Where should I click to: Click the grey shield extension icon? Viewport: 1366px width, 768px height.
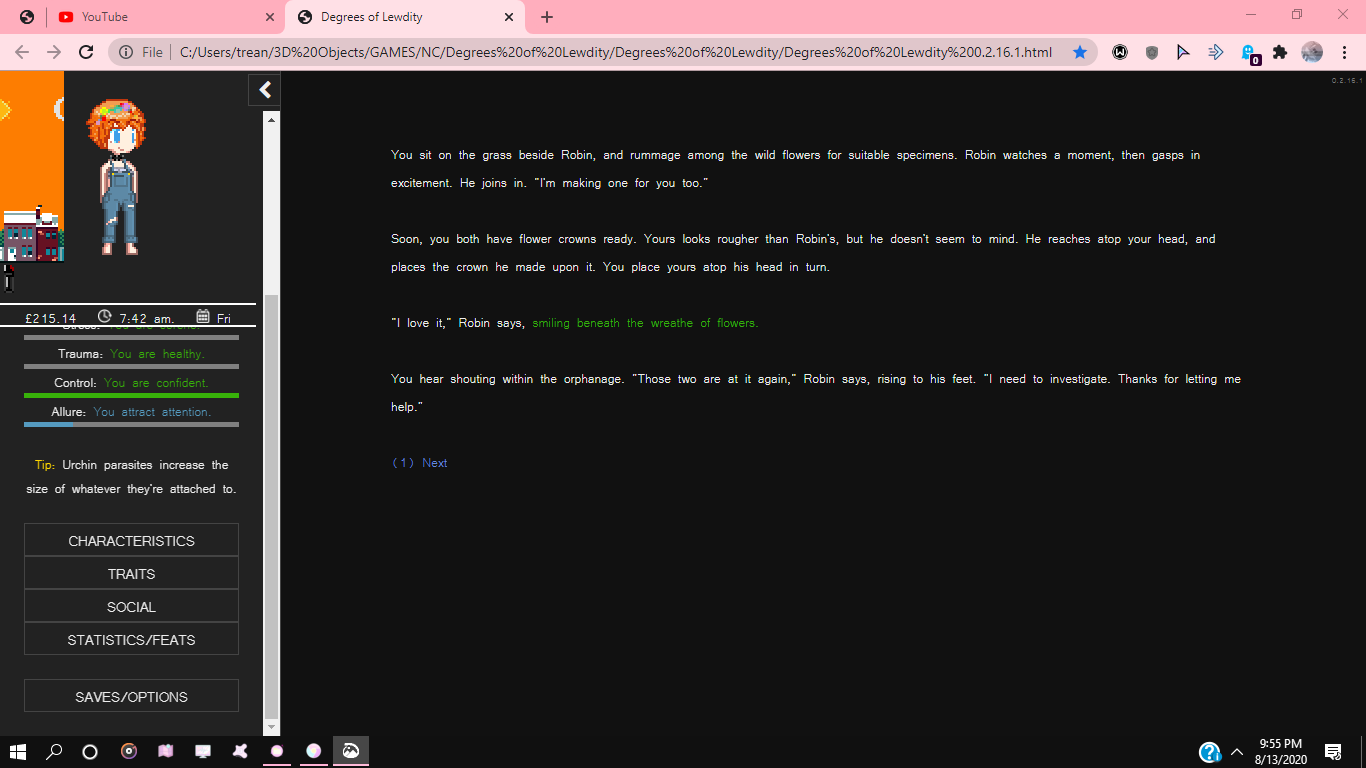click(x=1152, y=52)
